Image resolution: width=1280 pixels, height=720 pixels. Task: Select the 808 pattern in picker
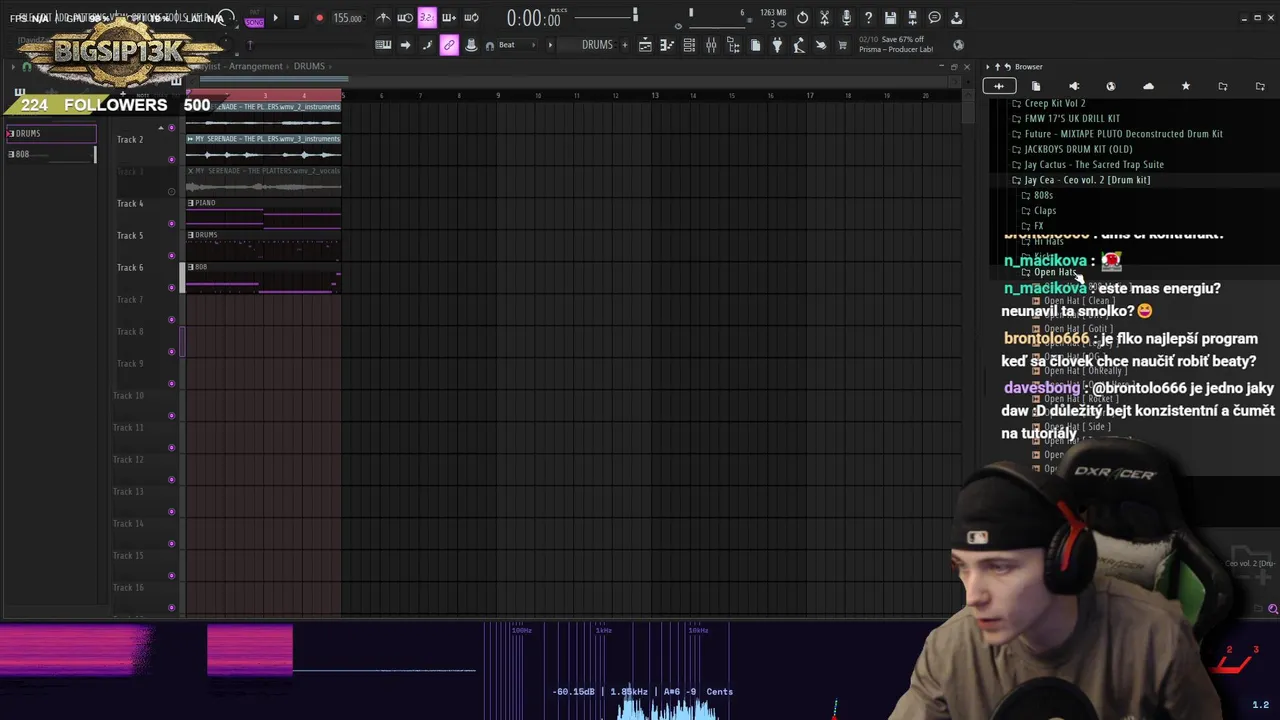pos(50,154)
